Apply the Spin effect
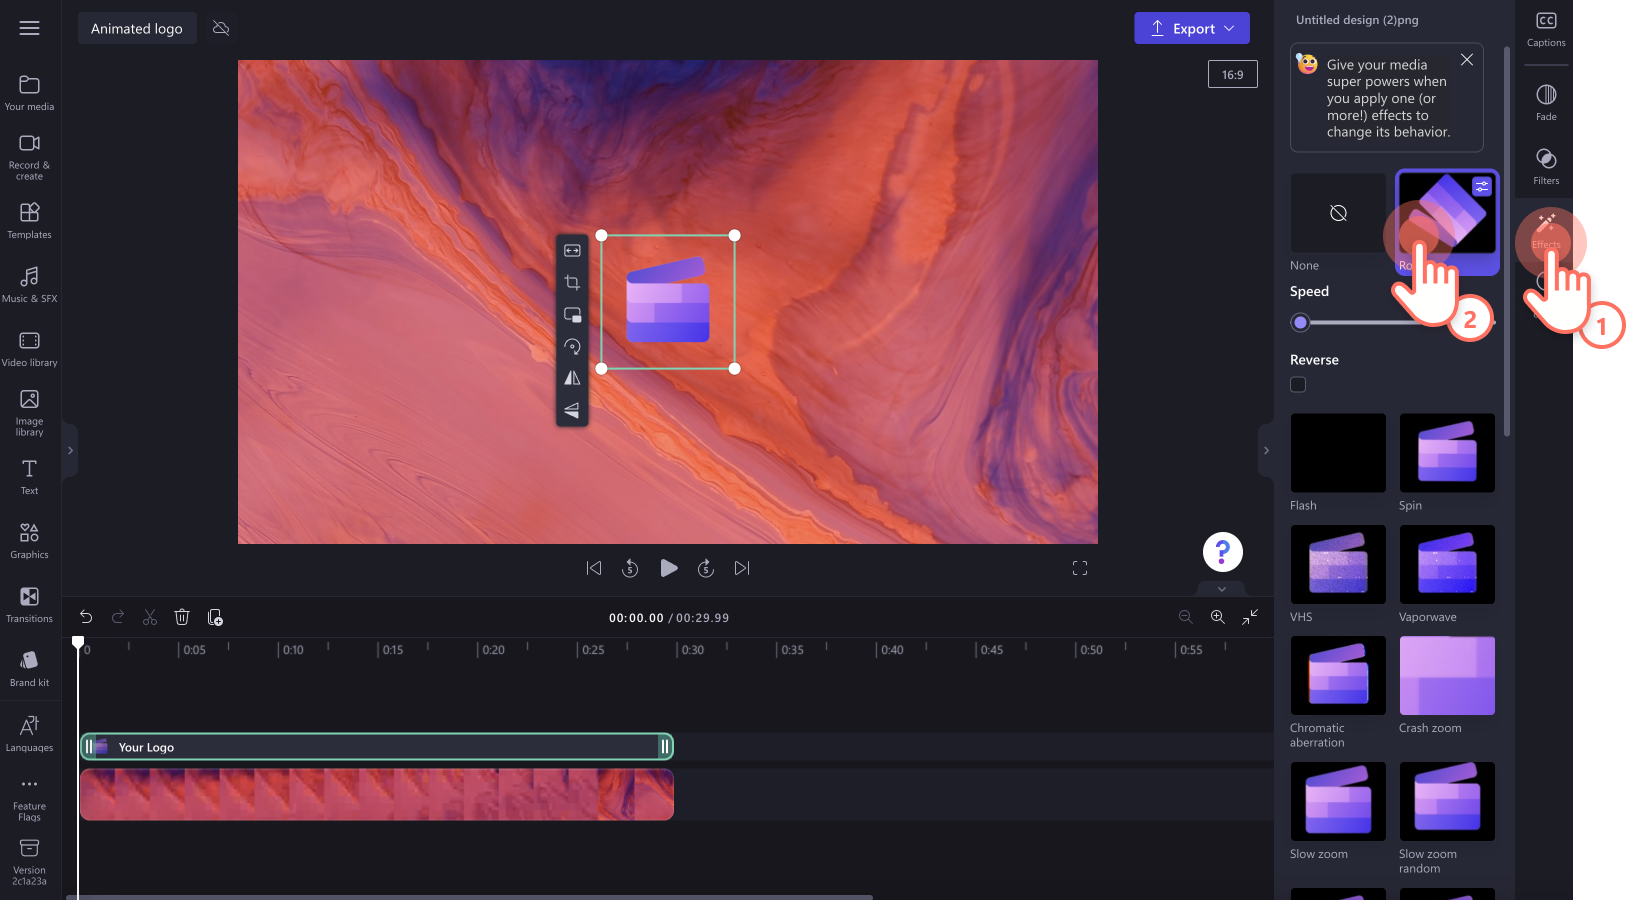1626x900 pixels. pyautogui.click(x=1447, y=453)
